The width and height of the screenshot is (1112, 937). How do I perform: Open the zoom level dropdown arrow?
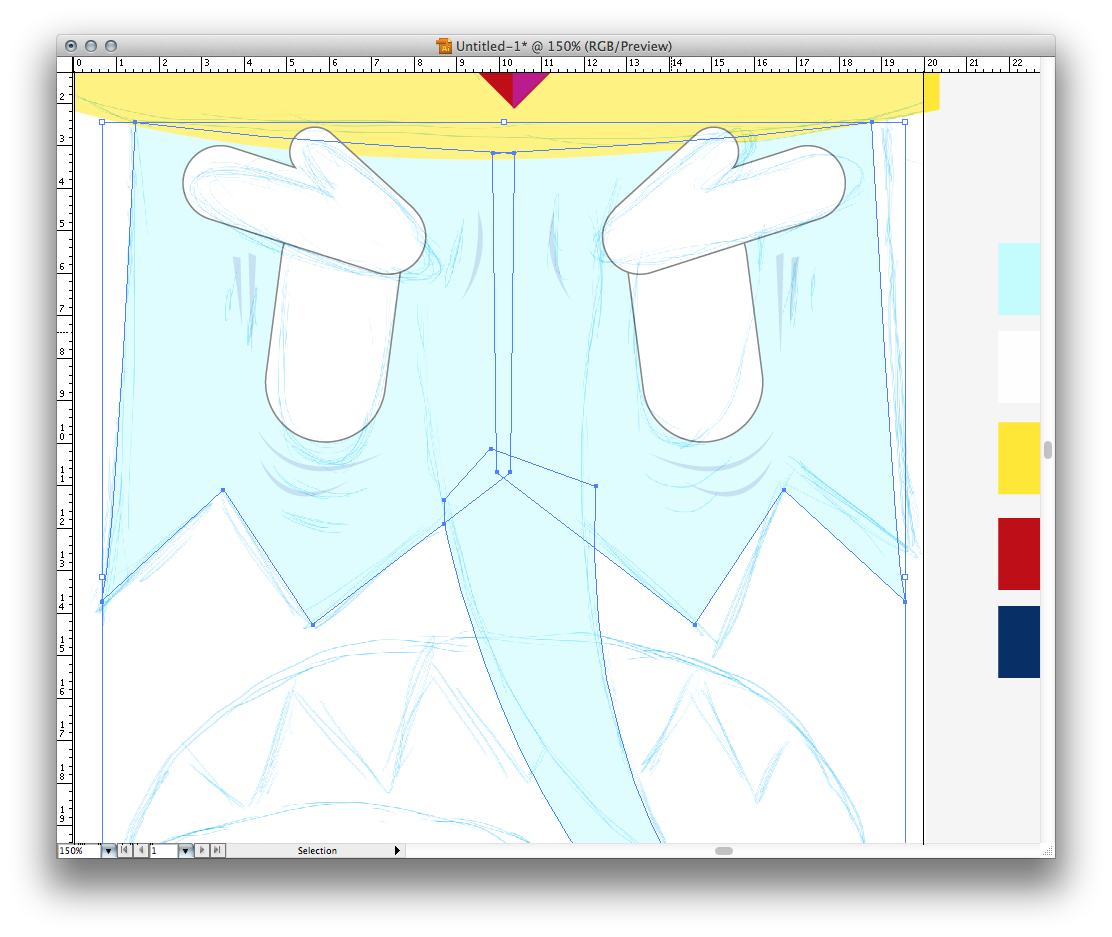click(108, 851)
